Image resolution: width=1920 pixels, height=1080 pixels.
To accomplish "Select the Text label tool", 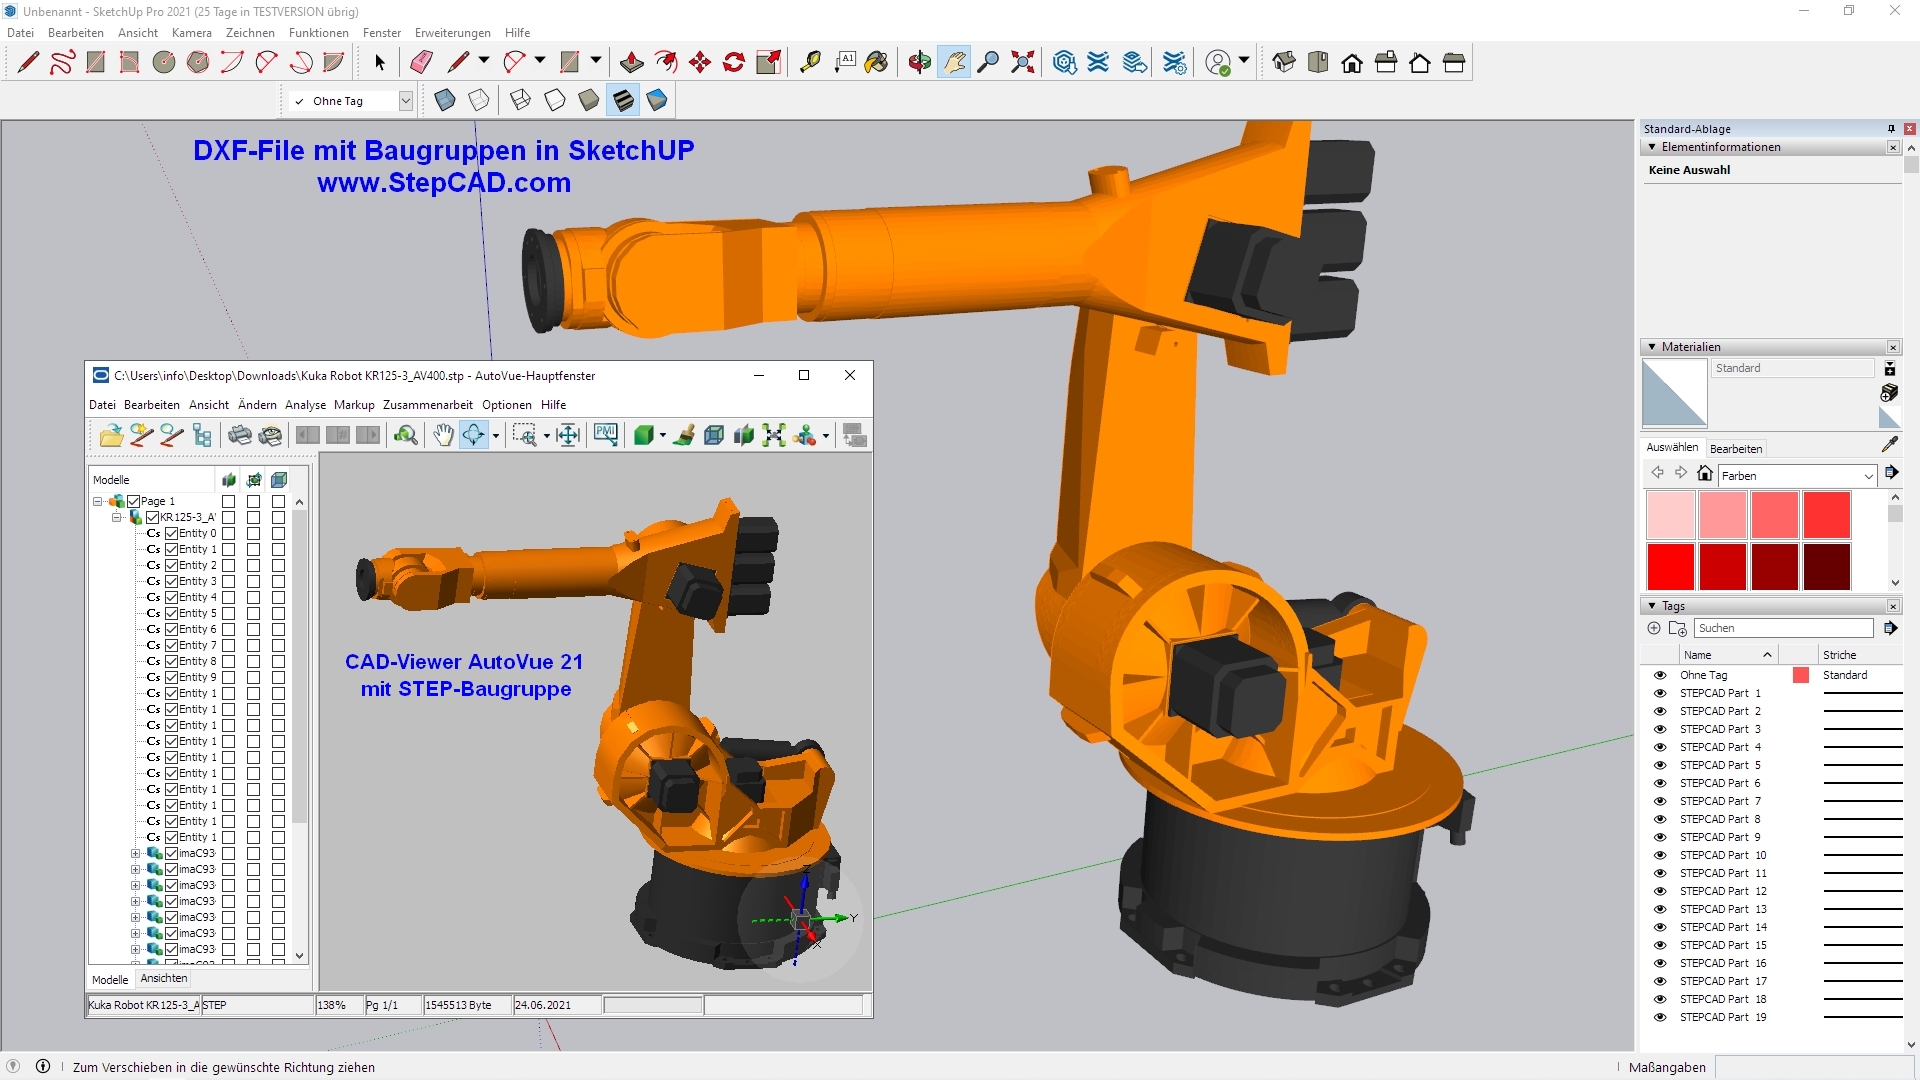I will pos(844,63).
